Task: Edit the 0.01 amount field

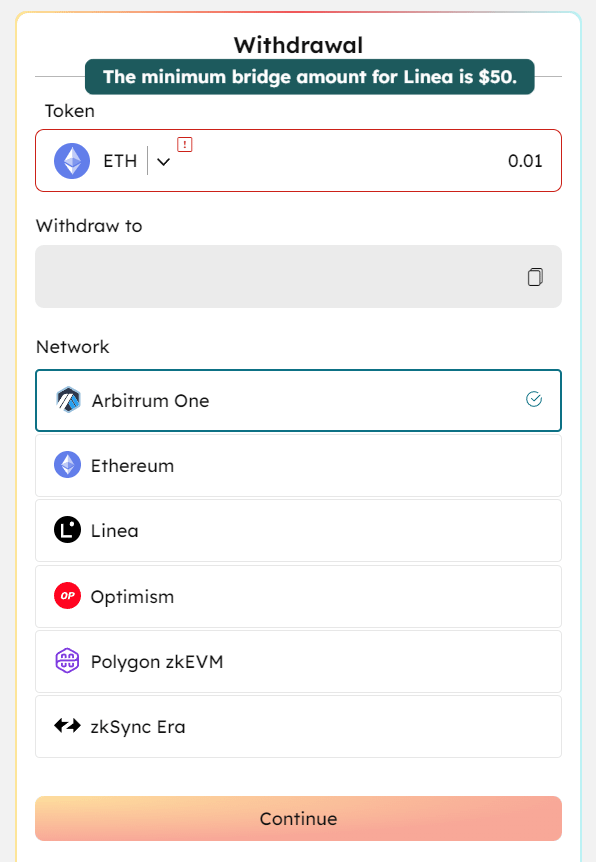Action: pyautogui.click(x=525, y=161)
